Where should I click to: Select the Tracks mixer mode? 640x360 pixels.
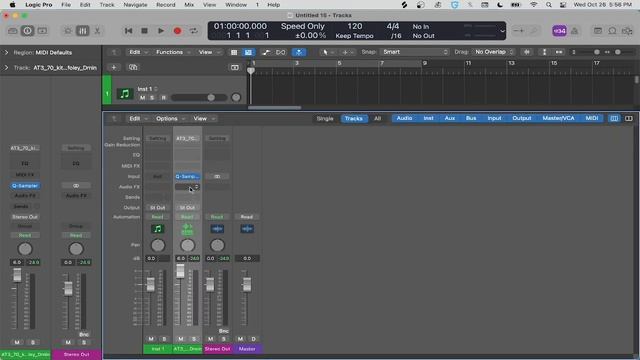tap(353, 119)
